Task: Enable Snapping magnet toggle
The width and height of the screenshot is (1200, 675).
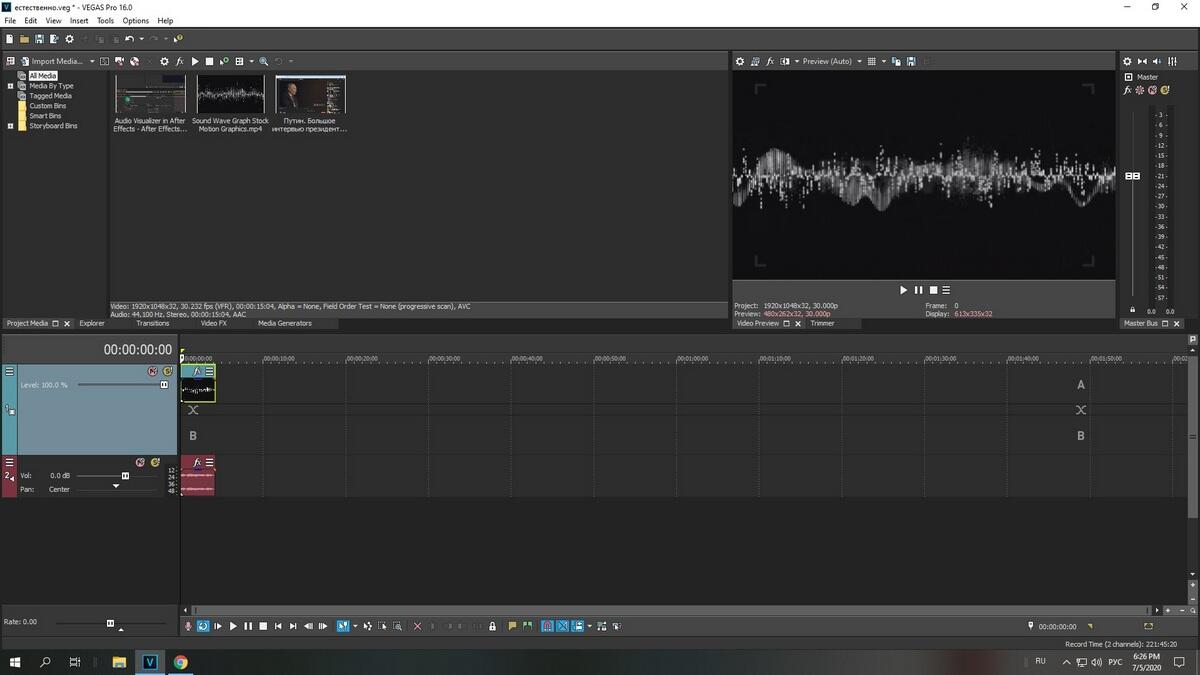Action: [x=547, y=626]
